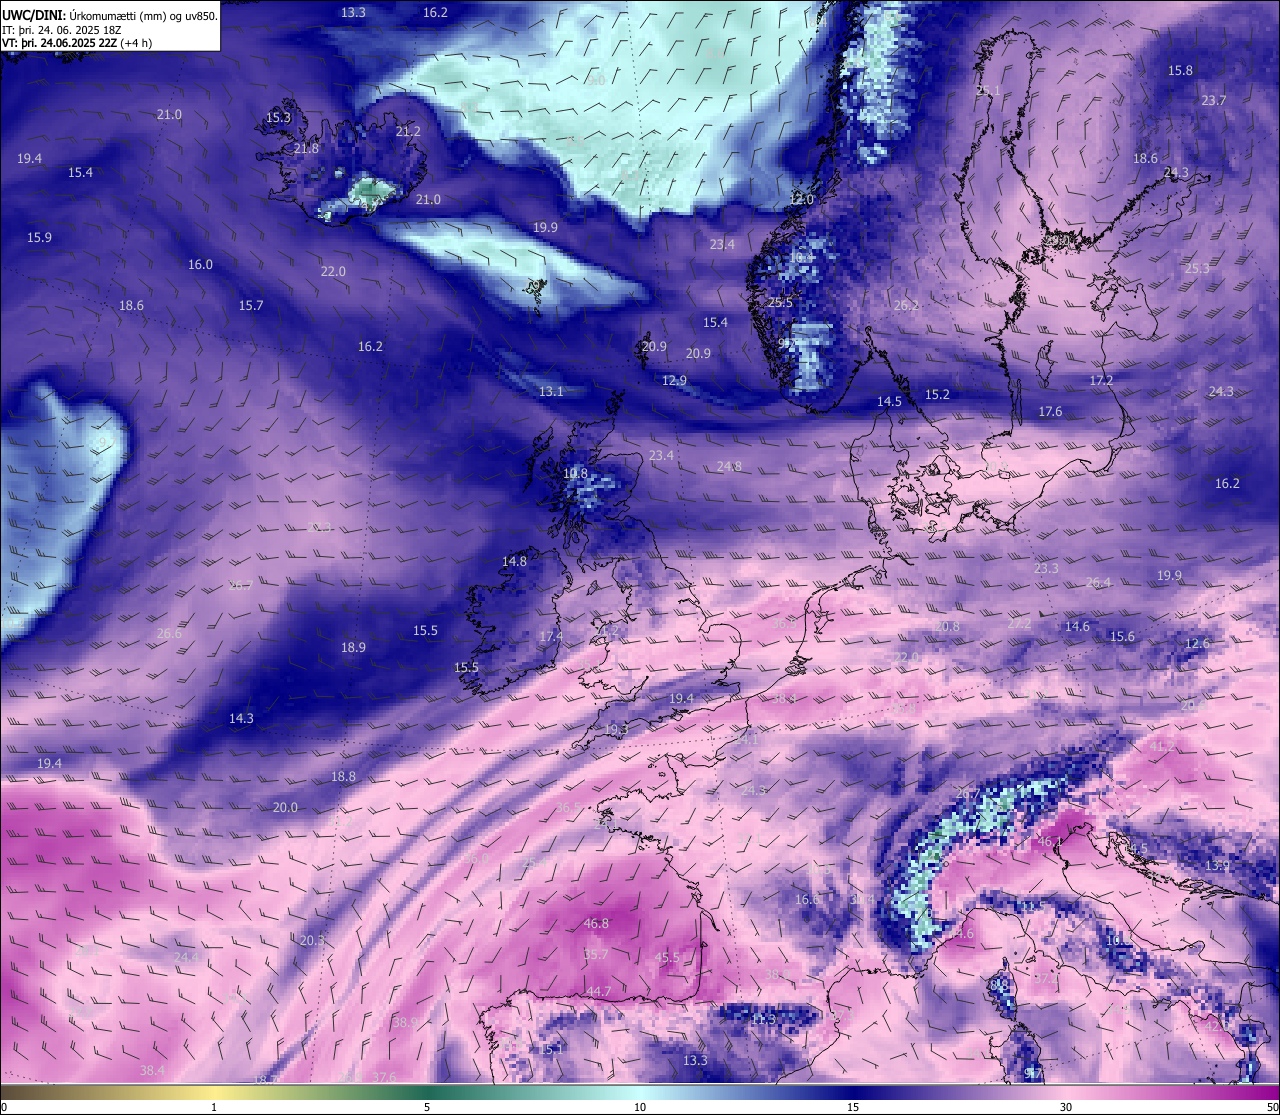Click the 15.2 value over southern Sweden
The height and width of the screenshot is (1115, 1280).
(937, 395)
